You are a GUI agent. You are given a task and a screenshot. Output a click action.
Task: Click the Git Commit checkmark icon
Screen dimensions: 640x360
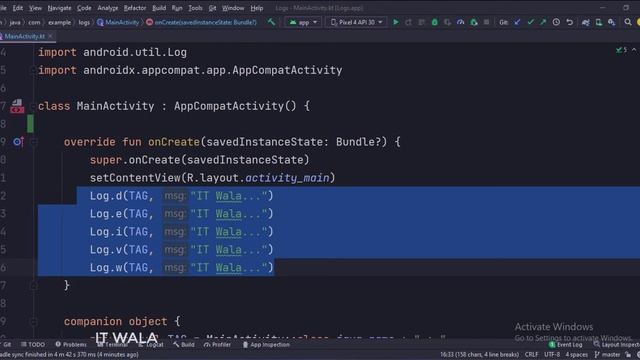click(x=530, y=22)
